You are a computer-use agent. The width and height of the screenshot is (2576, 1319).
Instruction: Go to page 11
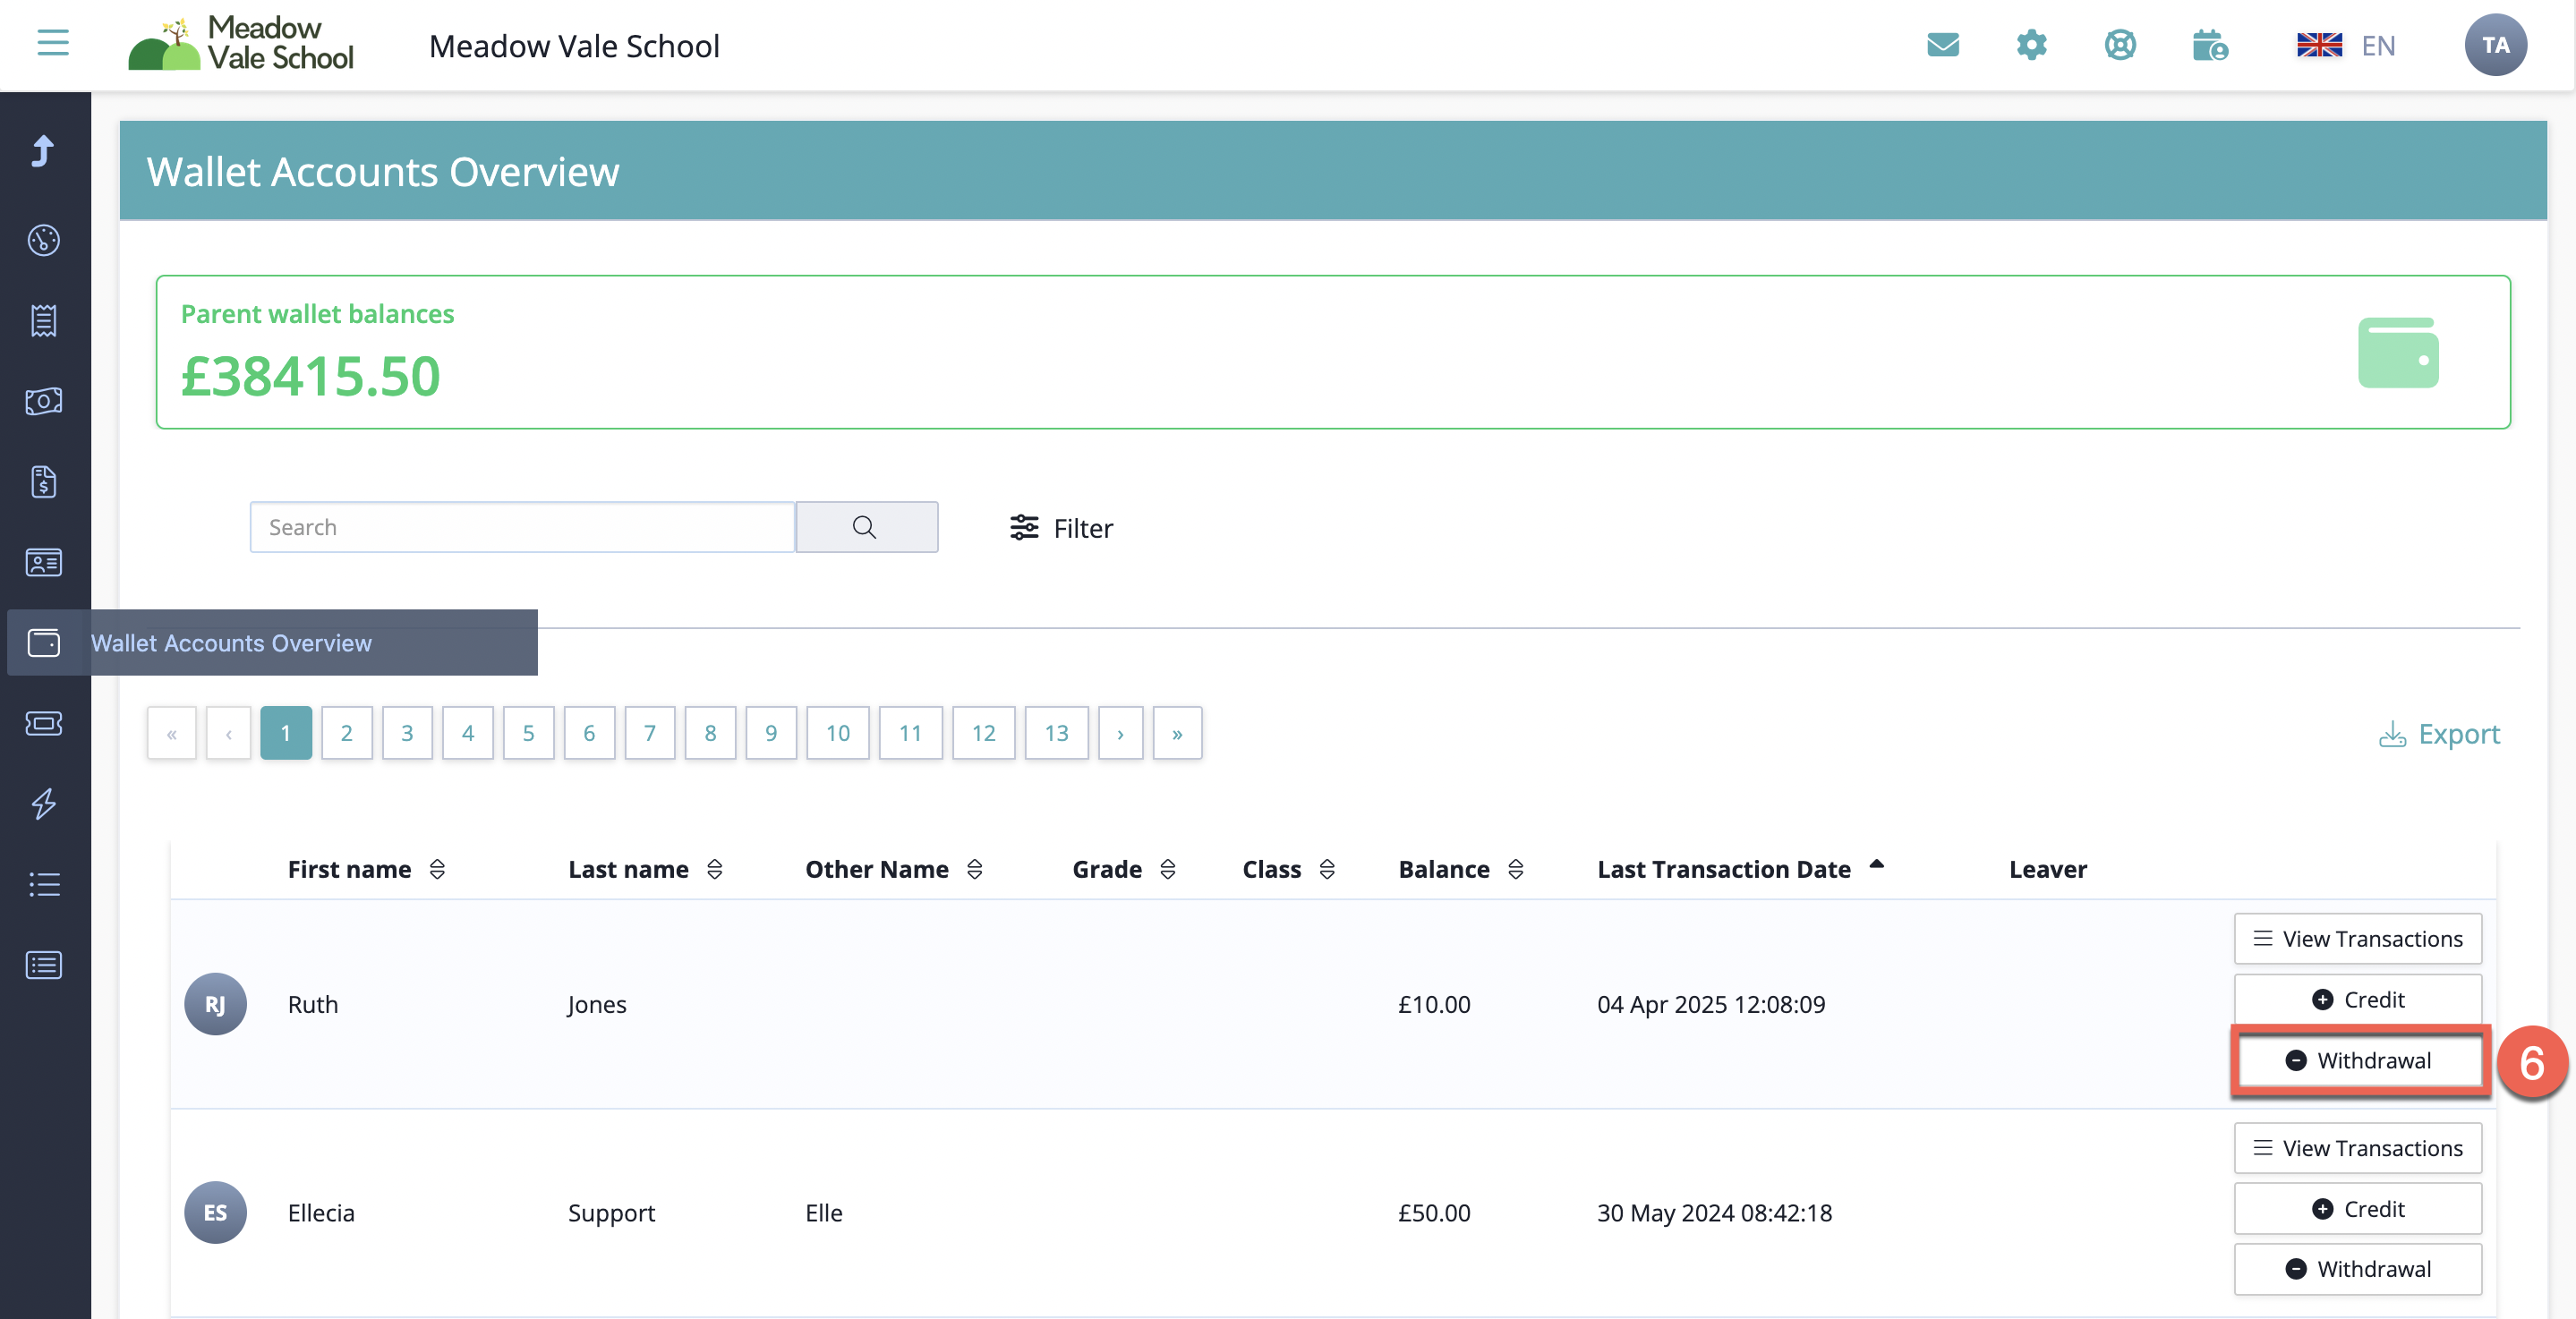910,733
